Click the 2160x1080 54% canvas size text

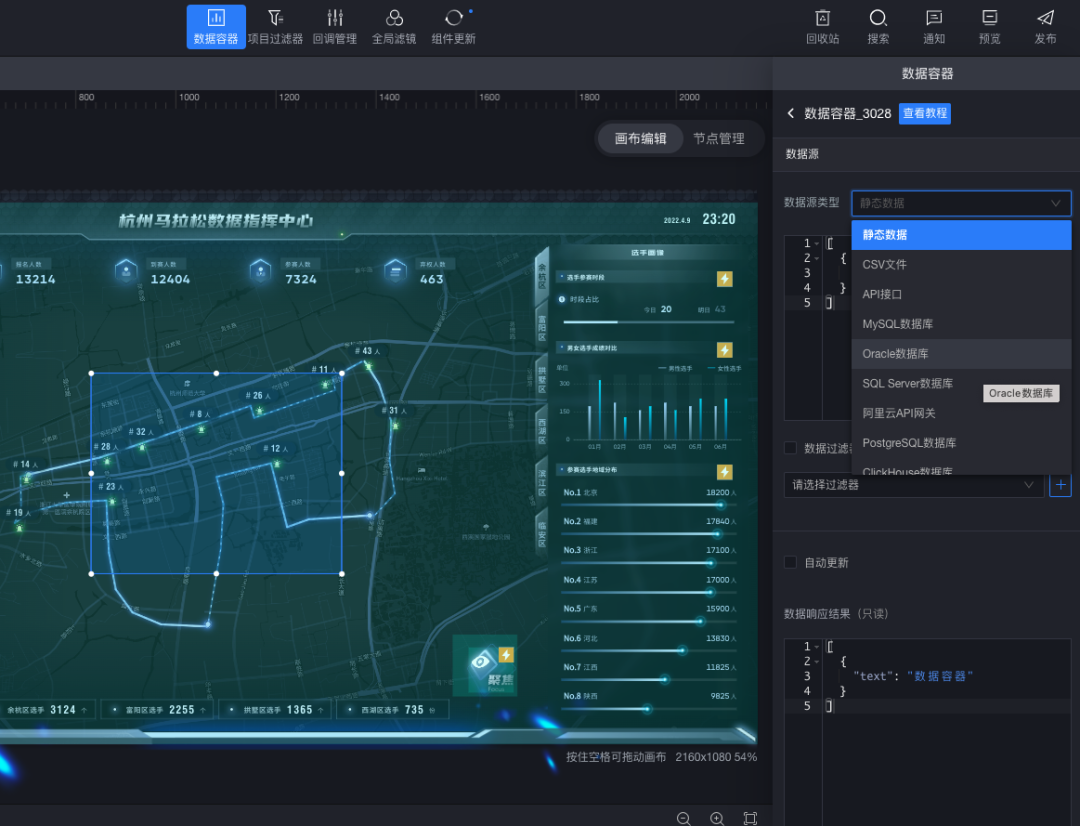point(716,756)
